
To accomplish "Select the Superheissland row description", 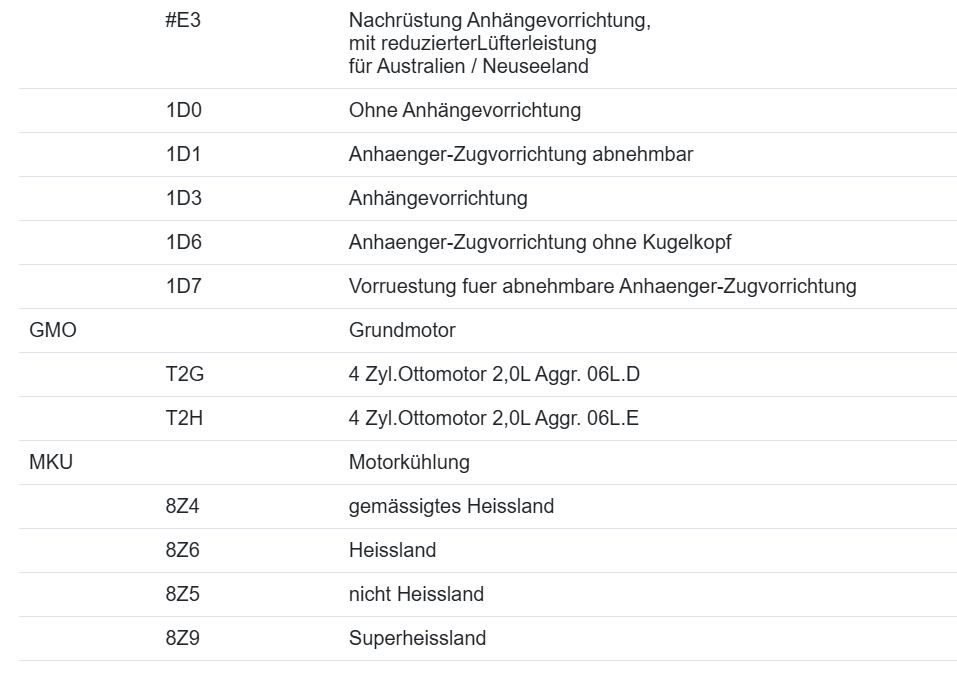I will point(417,639).
